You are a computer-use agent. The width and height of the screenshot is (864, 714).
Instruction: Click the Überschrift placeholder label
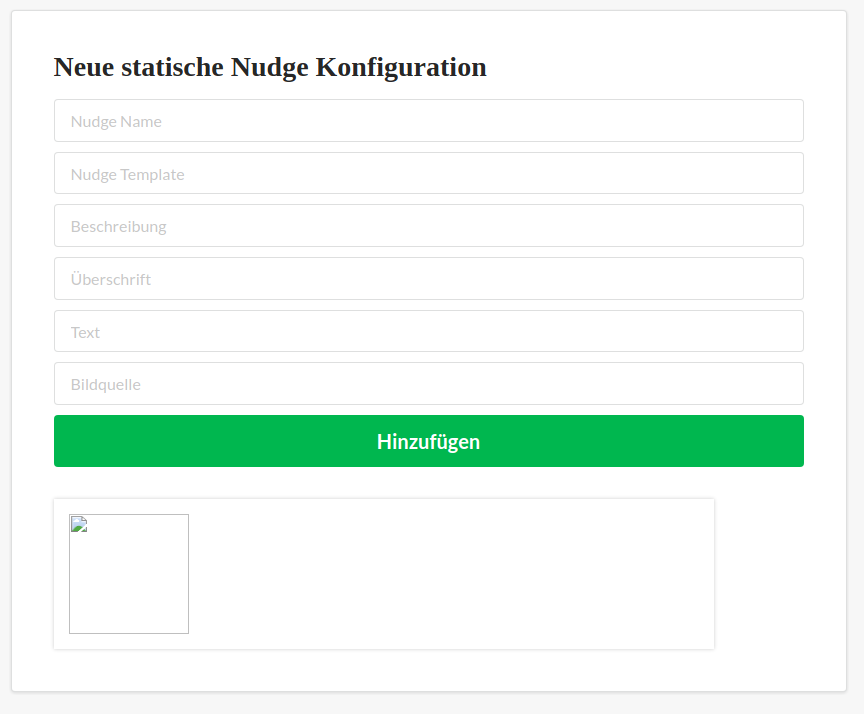pyautogui.click(x=110, y=278)
